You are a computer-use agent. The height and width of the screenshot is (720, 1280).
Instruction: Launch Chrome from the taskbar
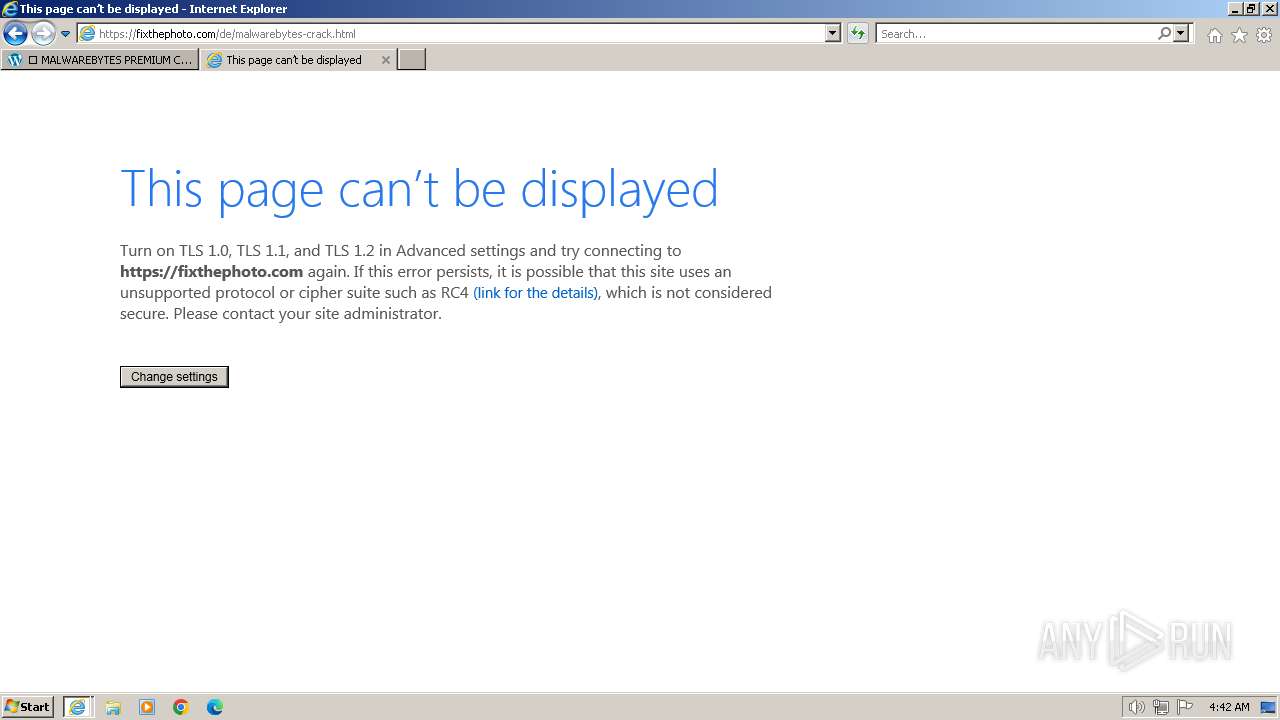click(x=181, y=707)
